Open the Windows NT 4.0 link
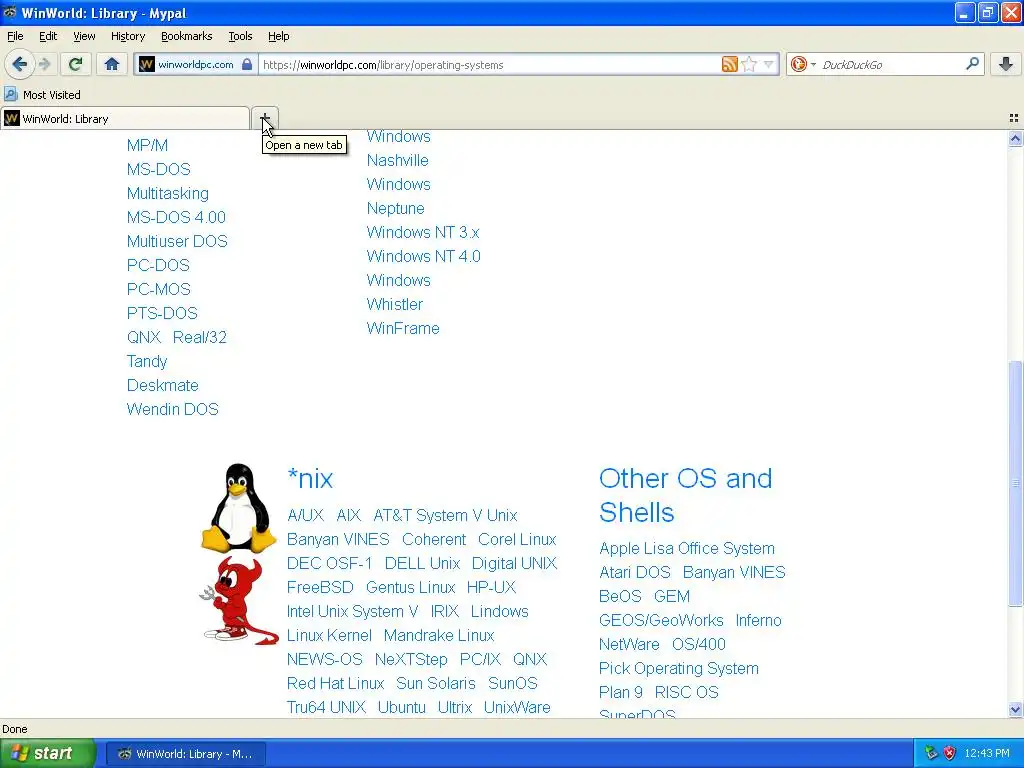1024x768 pixels. (x=423, y=256)
